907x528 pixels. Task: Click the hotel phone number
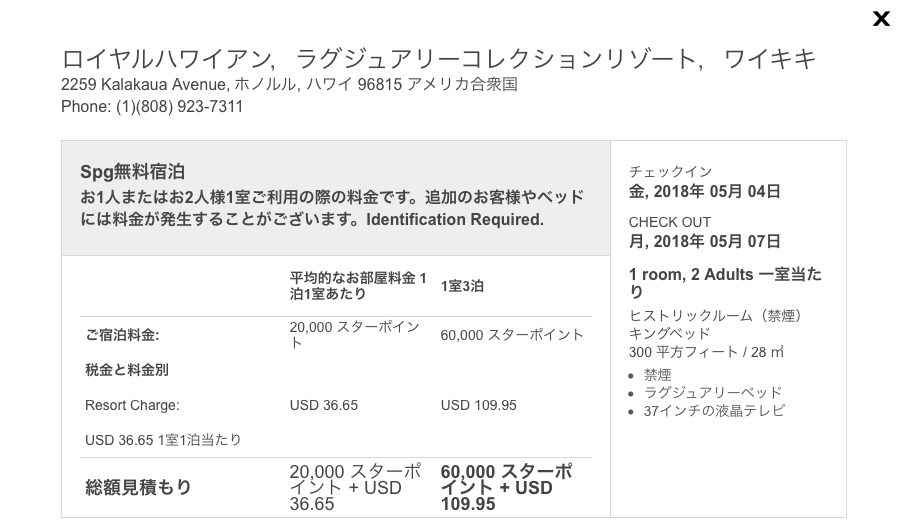152,106
